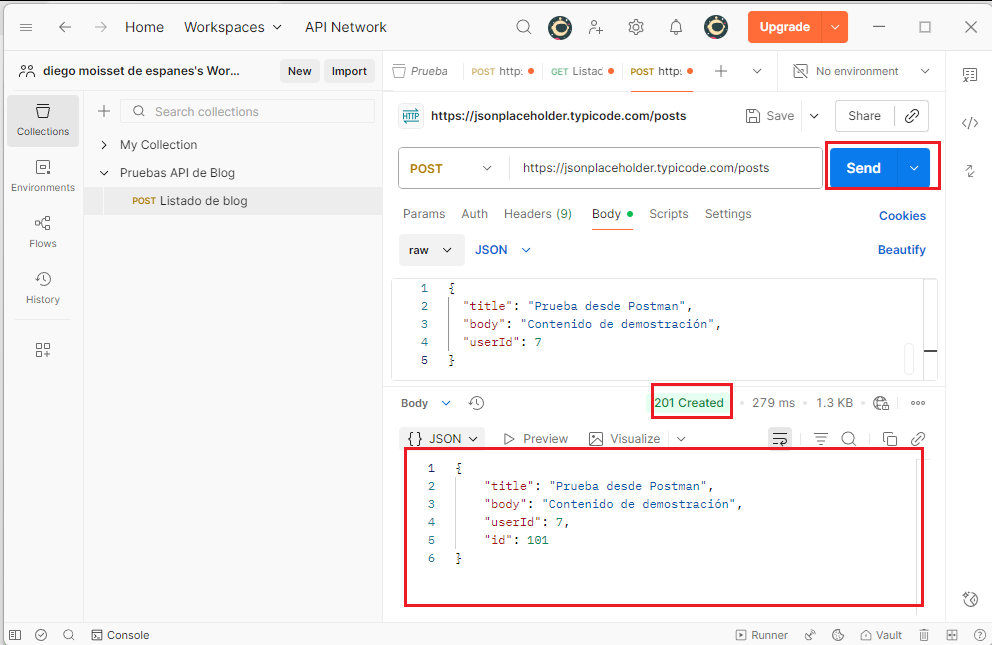Open the History sidebar panel
Screen dimensions: 992x645
click(x=43, y=288)
